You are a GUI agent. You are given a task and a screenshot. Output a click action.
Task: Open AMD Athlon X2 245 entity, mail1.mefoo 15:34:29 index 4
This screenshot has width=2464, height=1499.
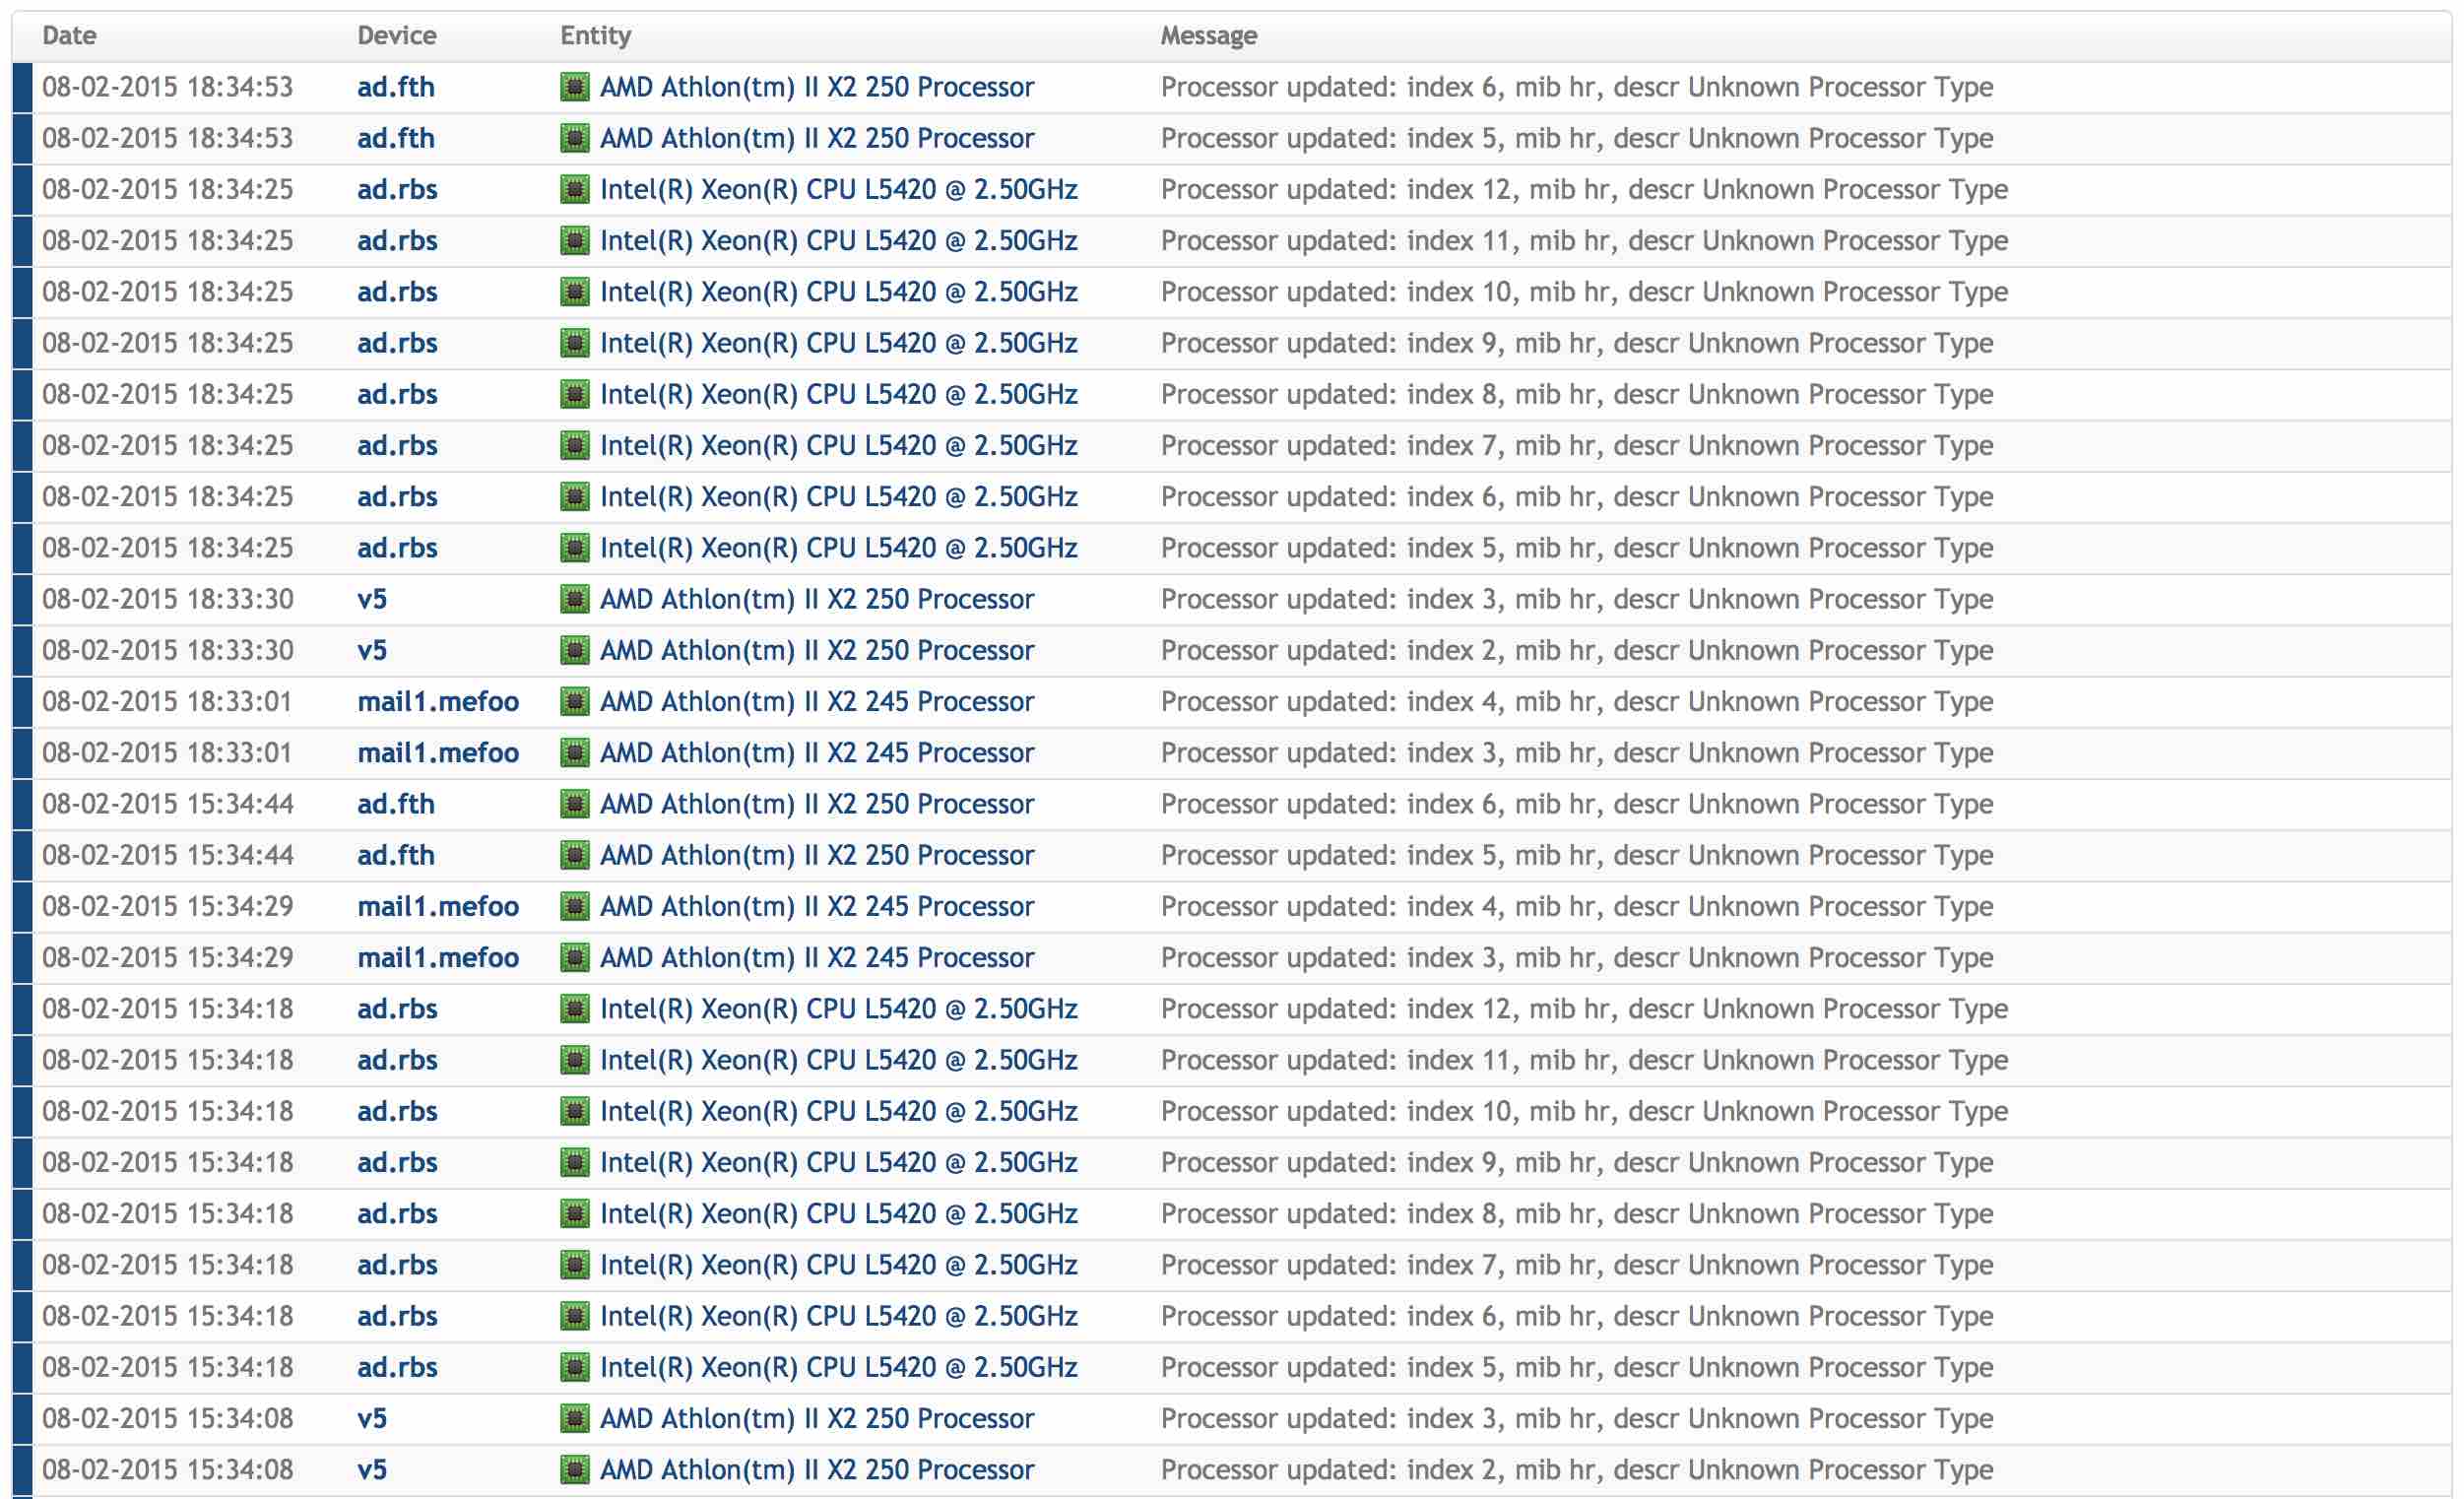(817, 906)
